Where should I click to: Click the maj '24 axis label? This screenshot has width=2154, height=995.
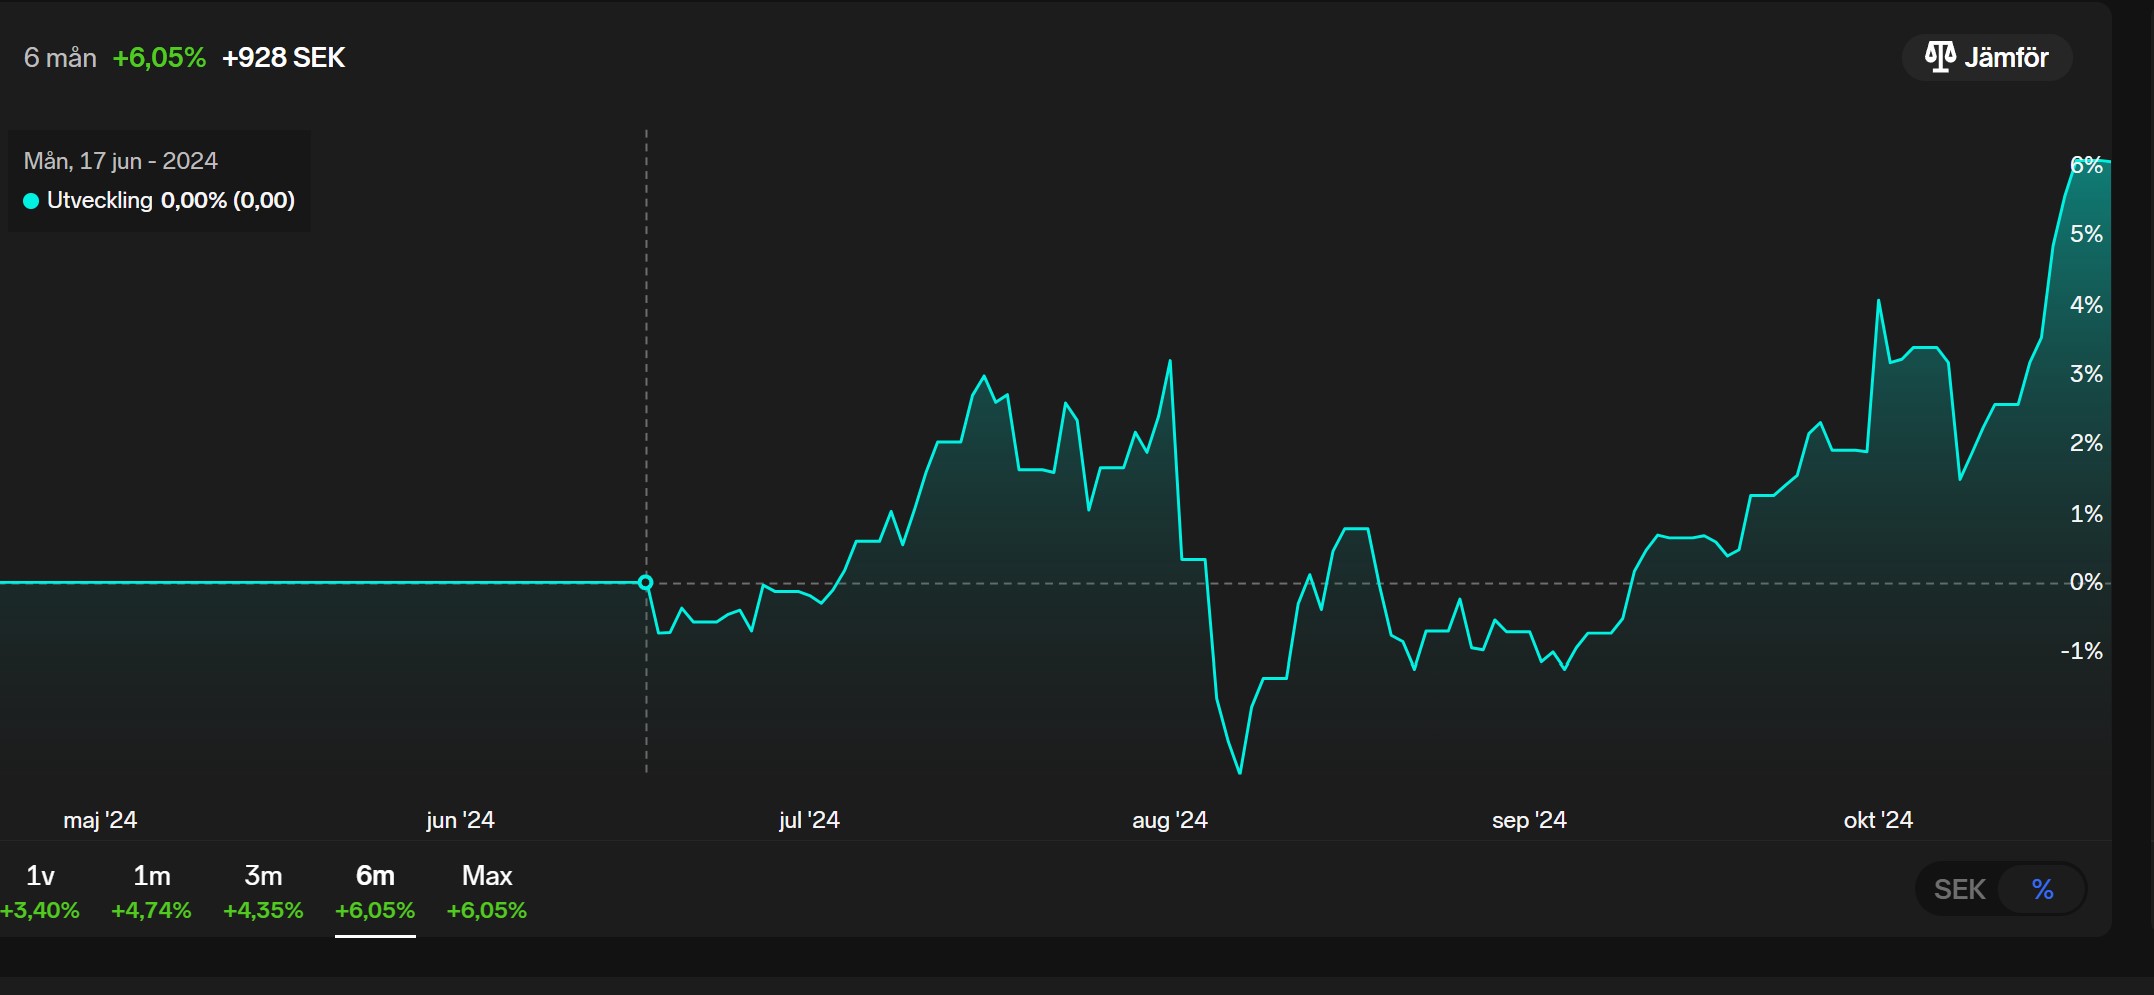click(100, 820)
